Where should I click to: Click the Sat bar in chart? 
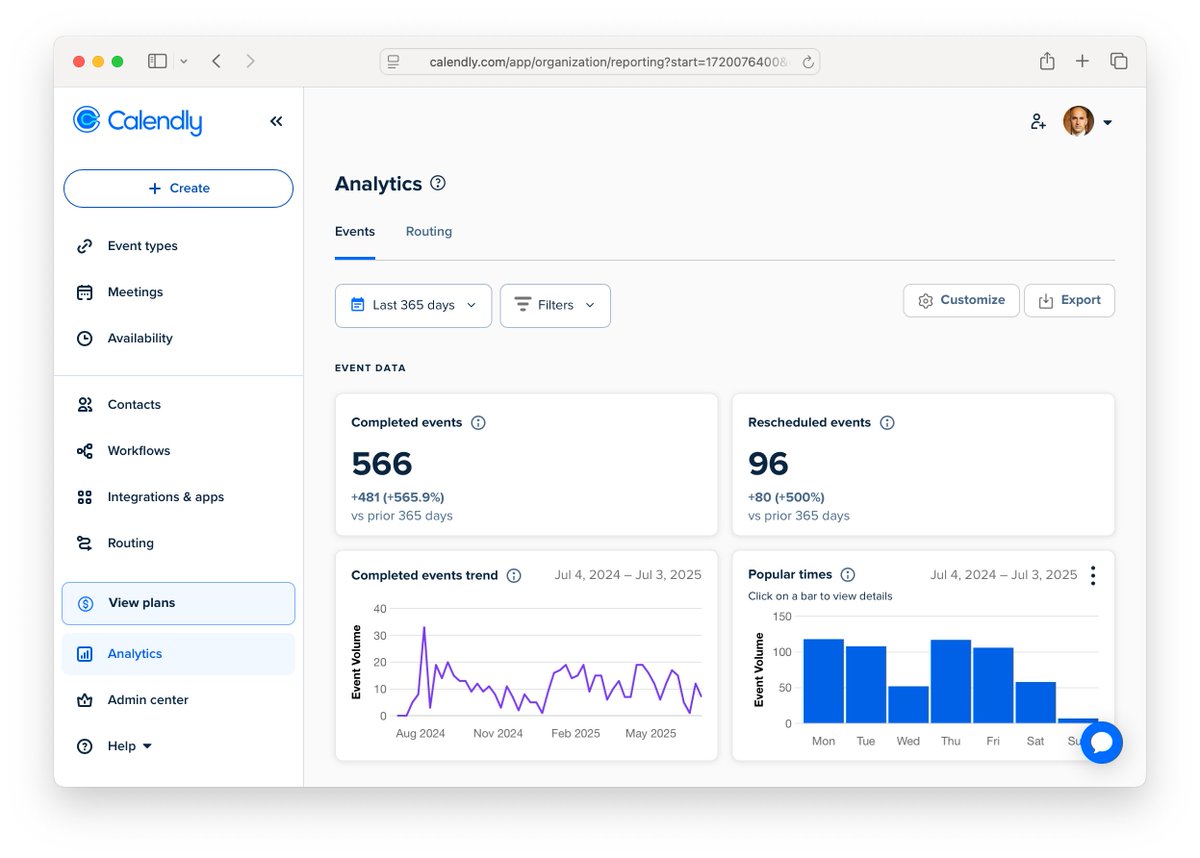pos(1036,703)
